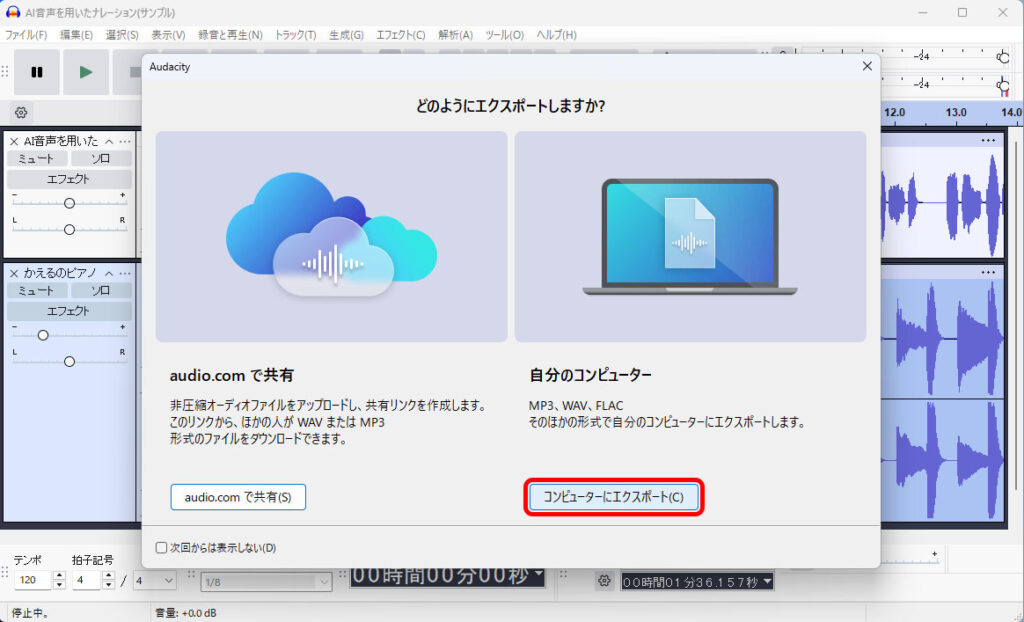Close the export dialog with its X

pyautogui.click(x=867, y=66)
